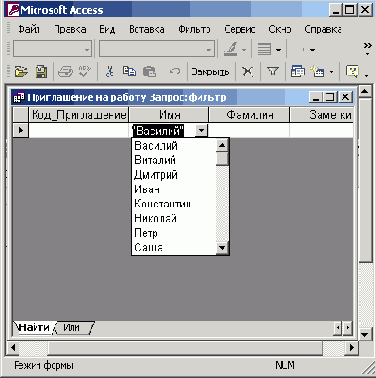This screenshot has width=376, height=378.
Task: Click the Save as Query disk icon
Action: coord(41,71)
